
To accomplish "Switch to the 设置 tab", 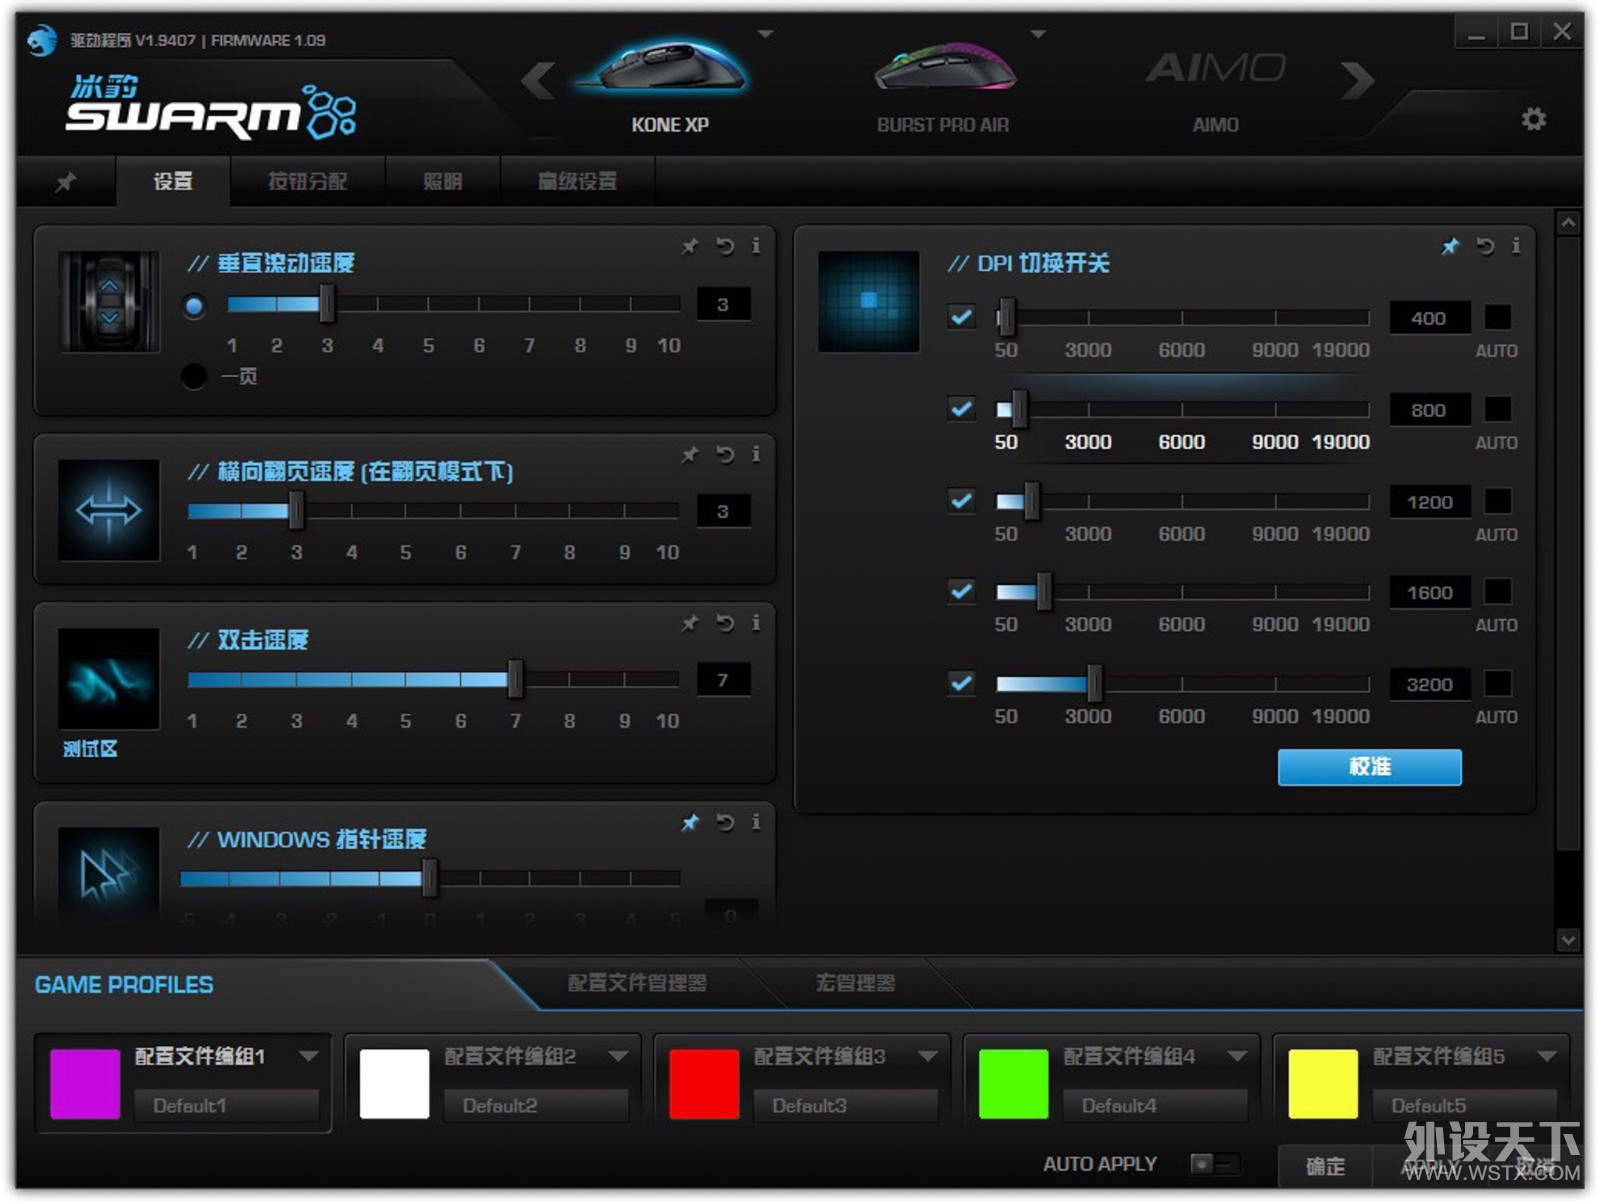I will (x=173, y=181).
